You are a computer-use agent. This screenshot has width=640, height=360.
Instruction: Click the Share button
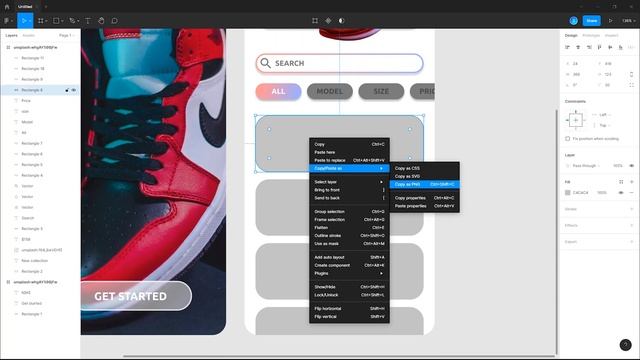tap(591, 20)
